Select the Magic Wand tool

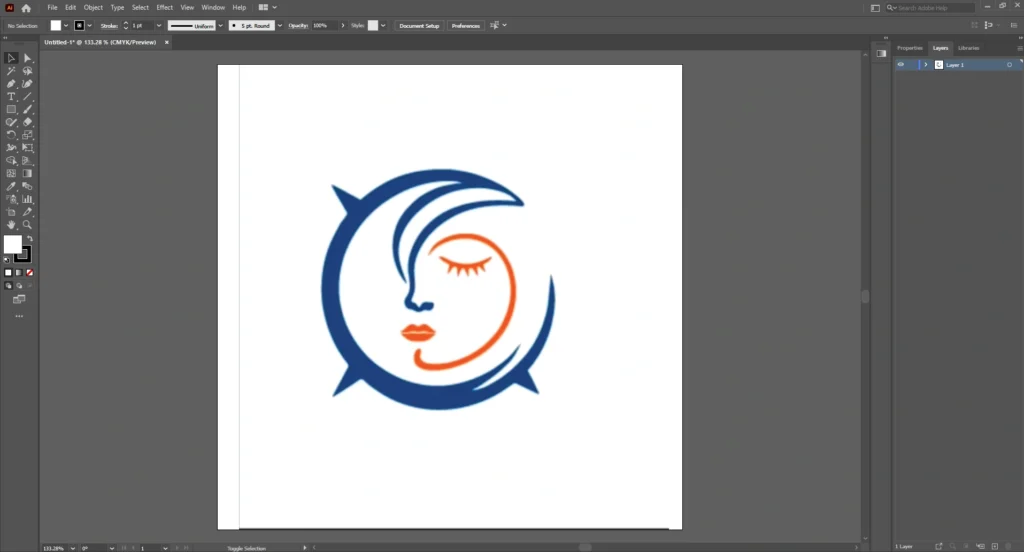point(11,71)
